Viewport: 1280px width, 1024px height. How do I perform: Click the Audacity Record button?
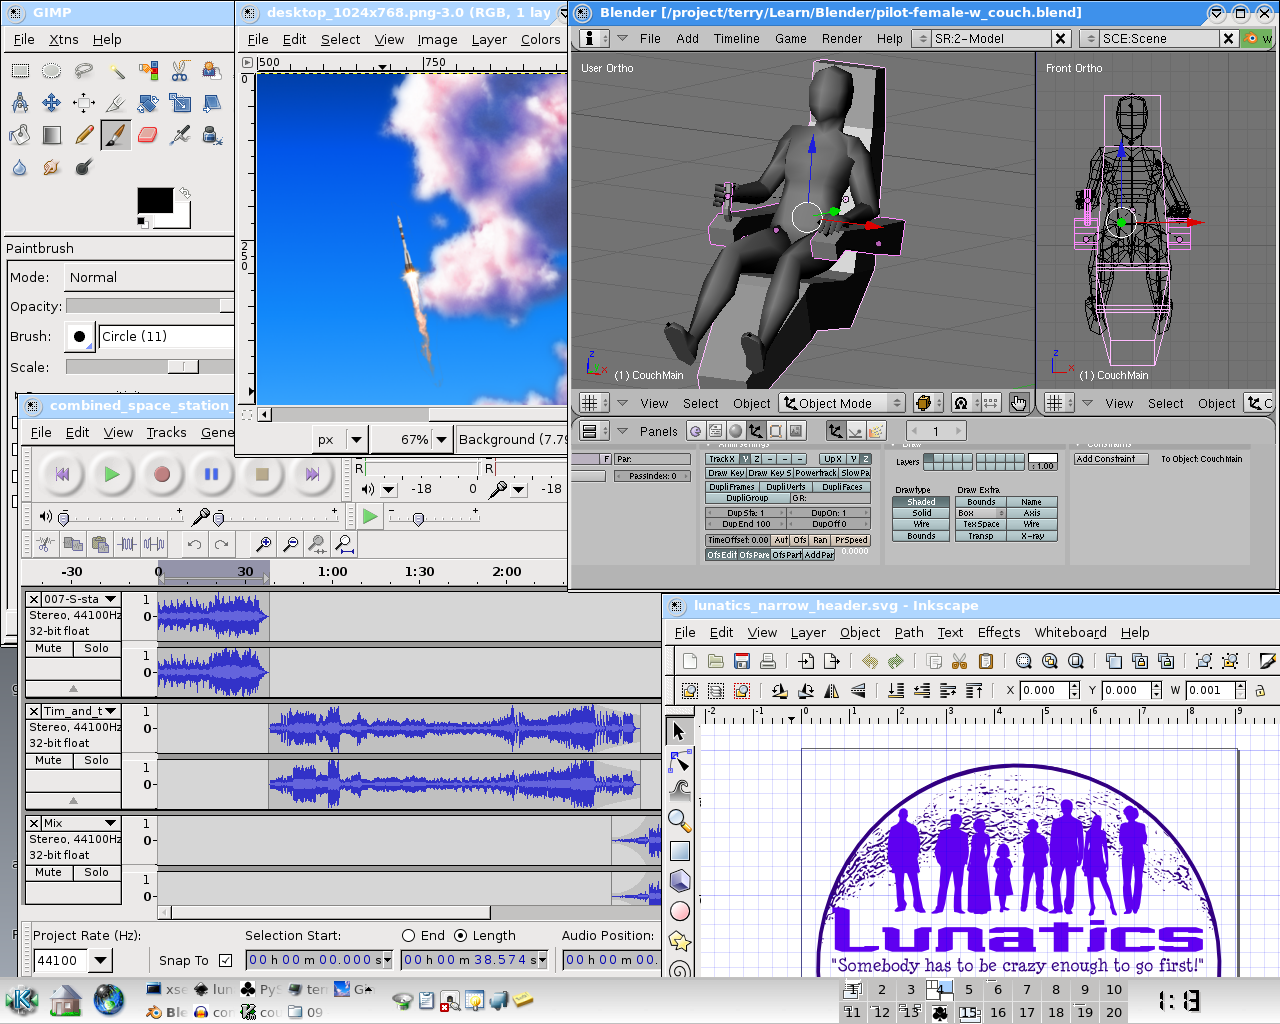[162, 474]
